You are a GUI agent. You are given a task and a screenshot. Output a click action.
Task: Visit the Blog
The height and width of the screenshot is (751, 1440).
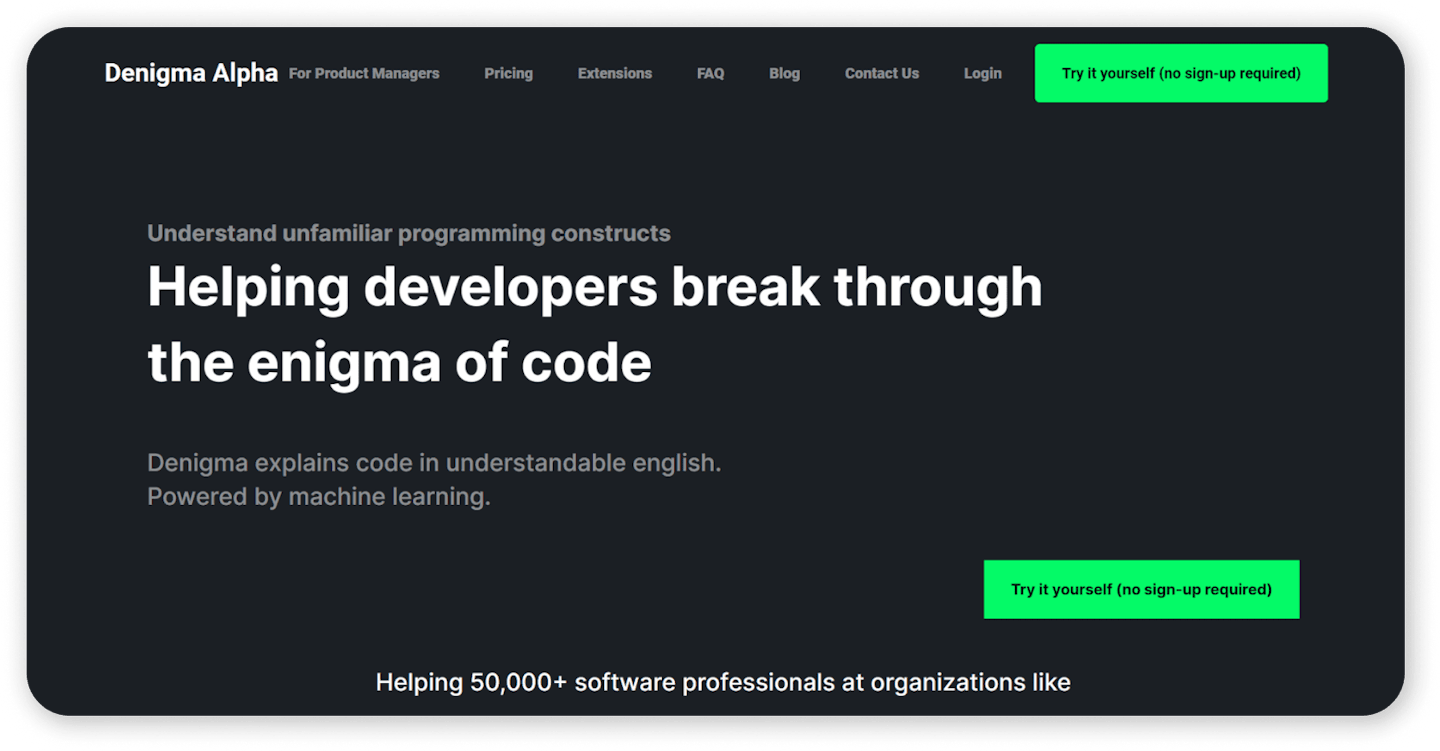pos(784,73)
